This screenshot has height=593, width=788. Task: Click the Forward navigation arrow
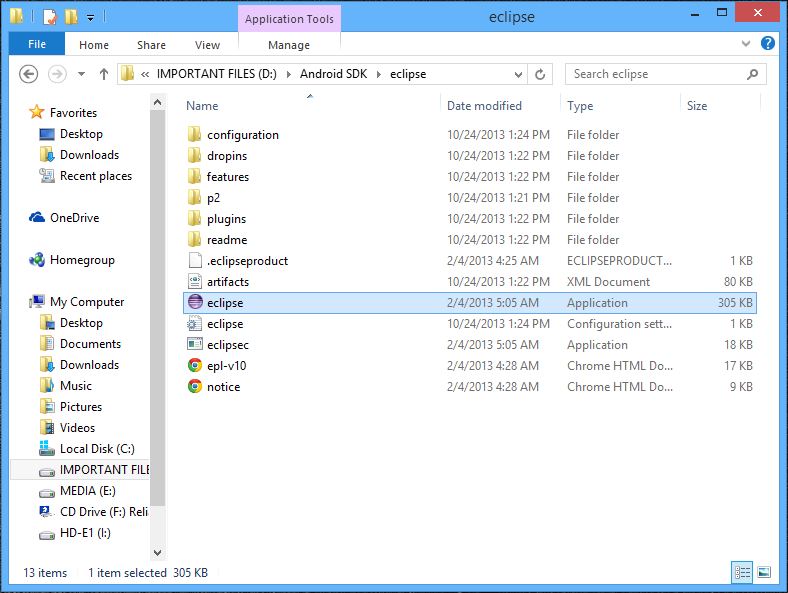[57, 74]
